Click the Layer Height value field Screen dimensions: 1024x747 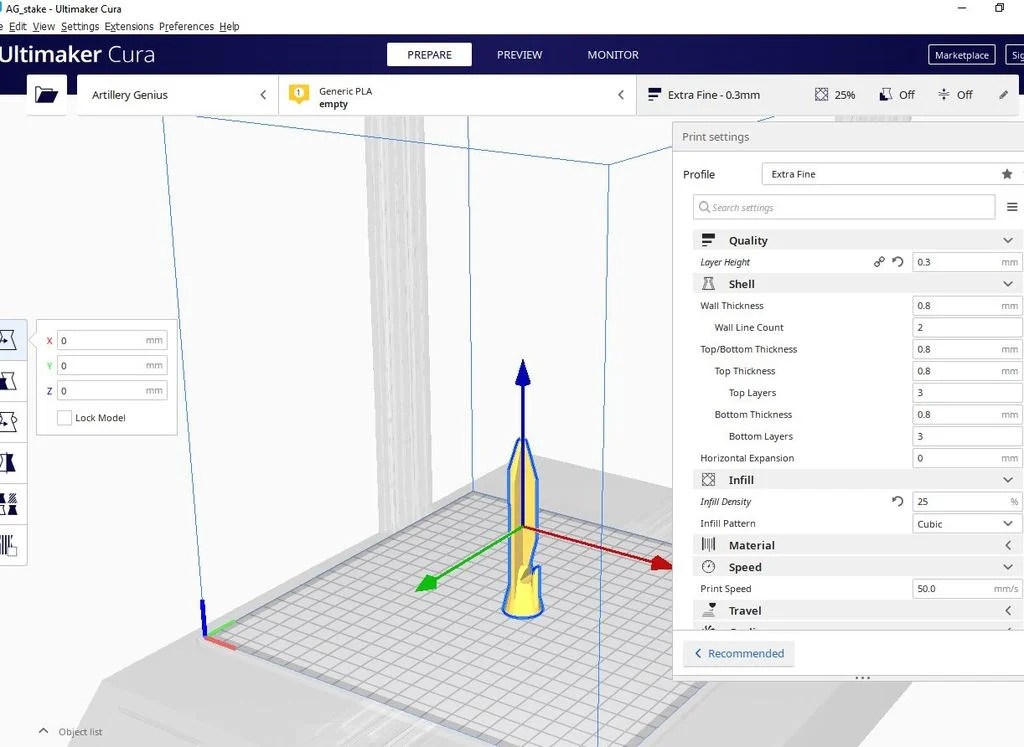pos(967,262)
